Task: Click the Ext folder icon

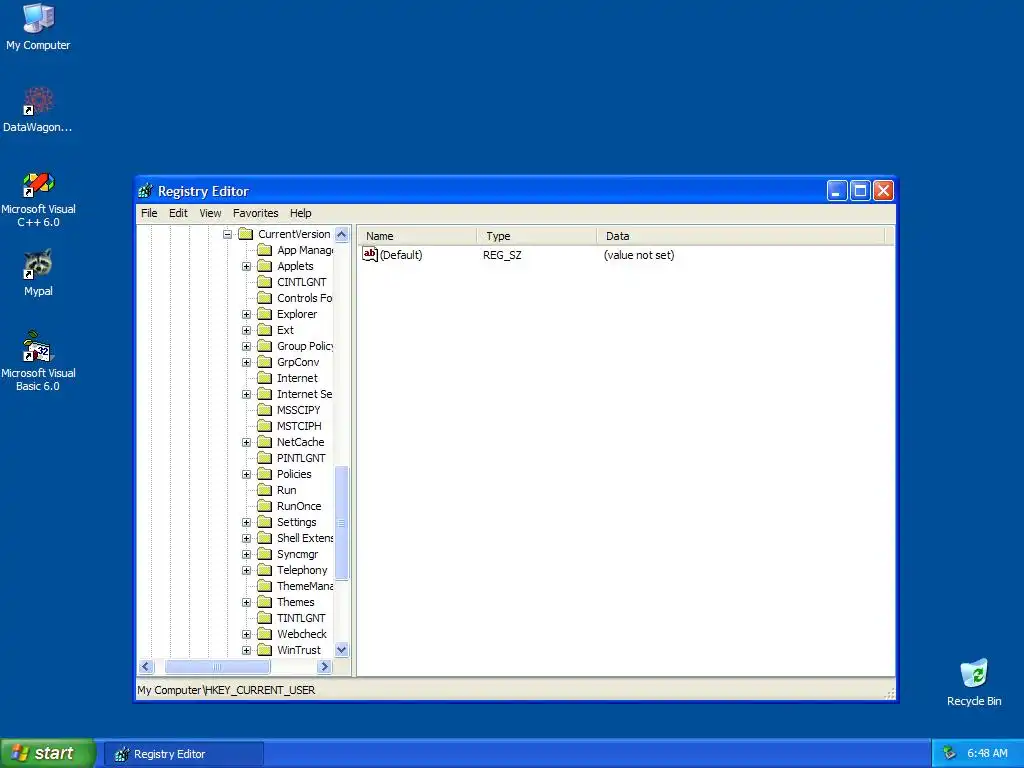Action: (x=264, y=330)
